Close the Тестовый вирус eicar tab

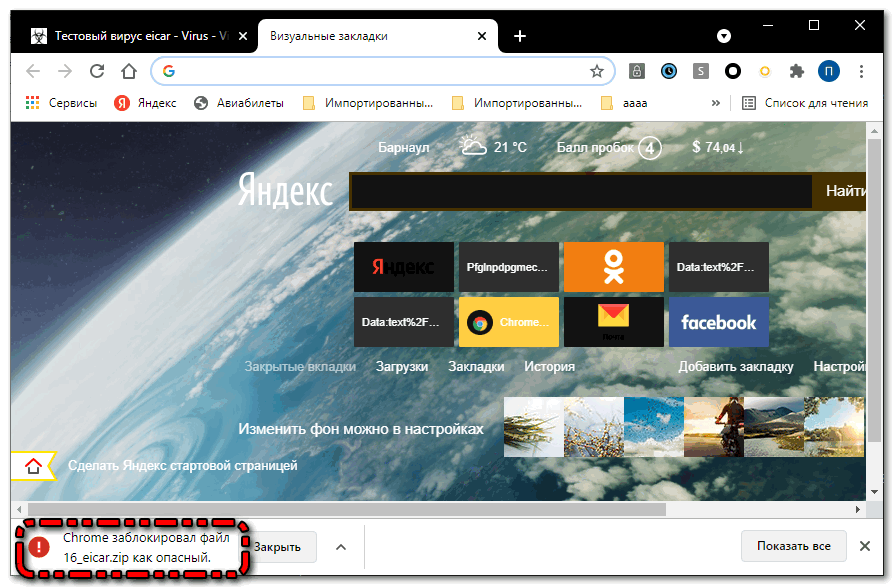[x=243, y=36]
